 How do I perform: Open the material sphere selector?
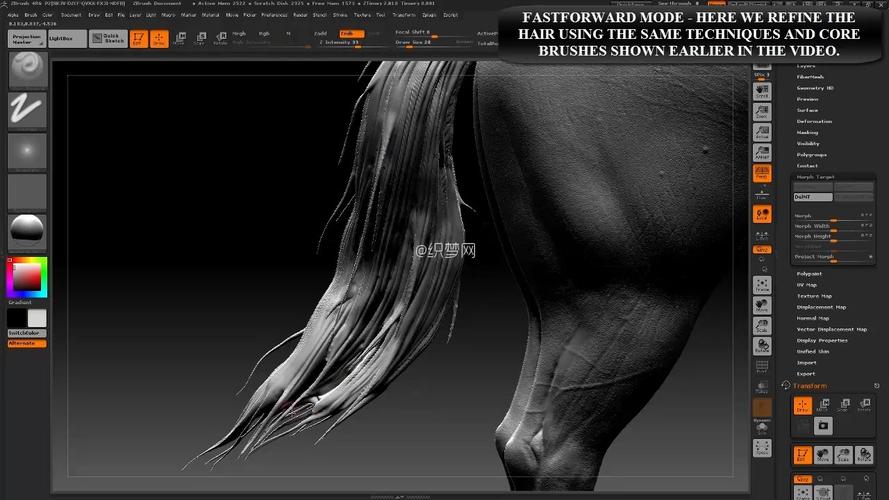click(27, 231)
